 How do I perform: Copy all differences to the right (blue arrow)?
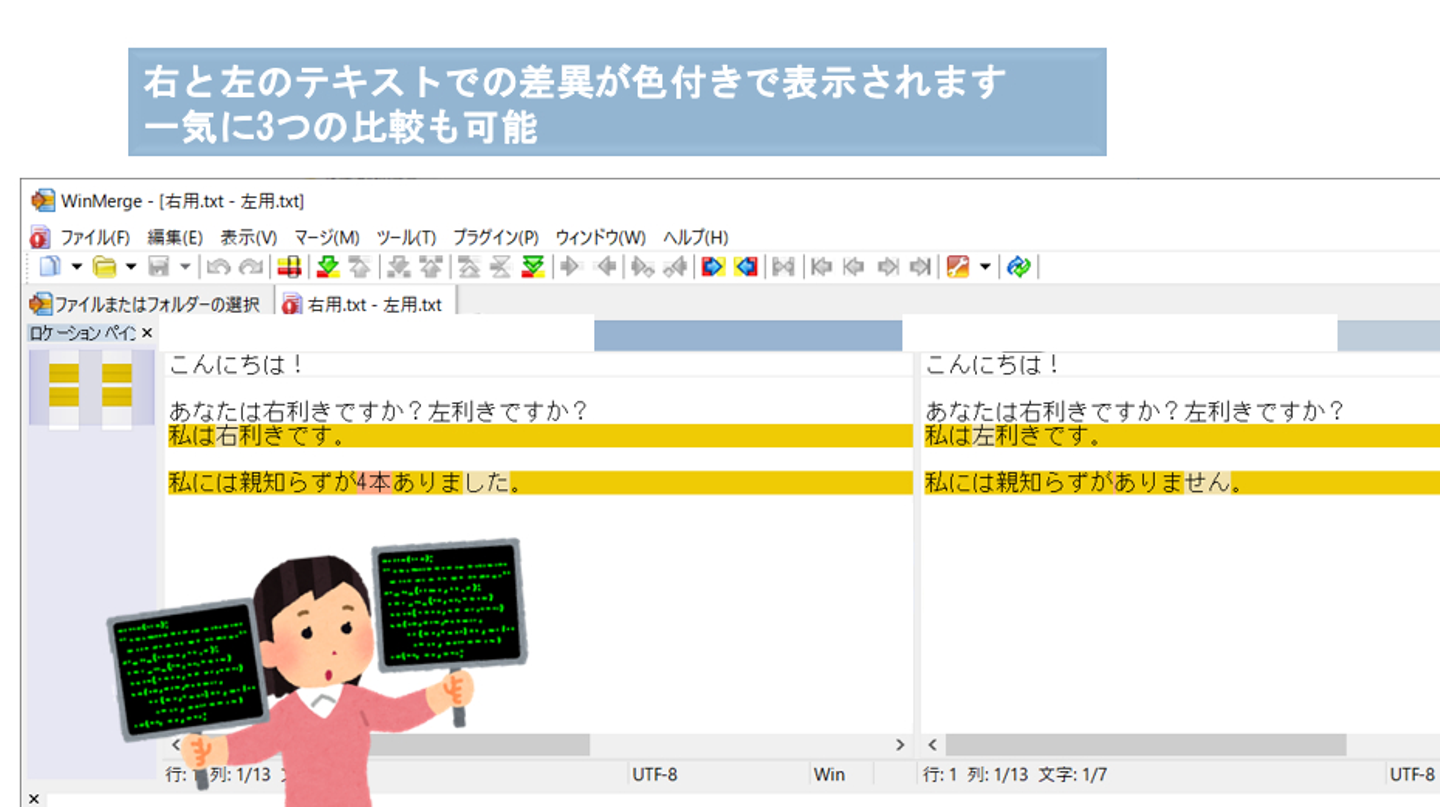(x=712, y=267)
